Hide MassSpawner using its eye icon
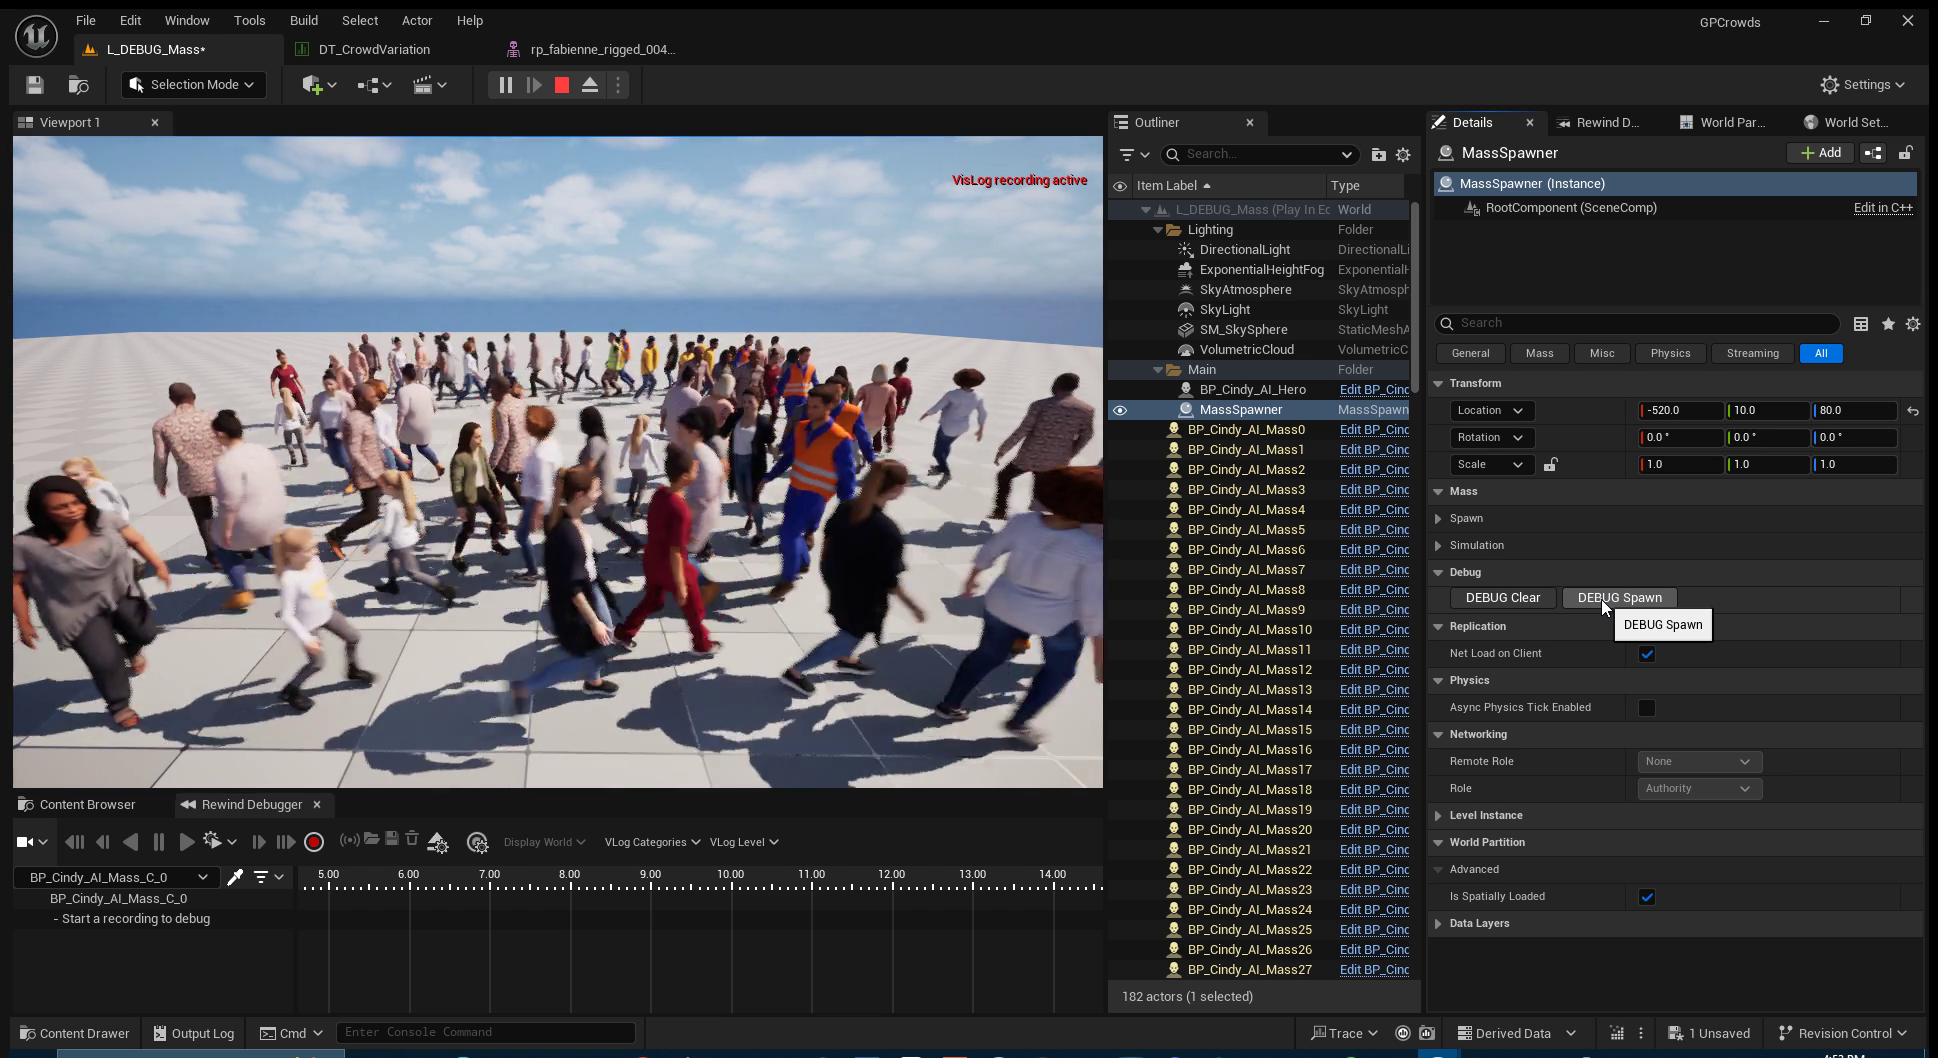Image resolution: width=1938 pixels, height=1058 pixels. [1120, 410]
